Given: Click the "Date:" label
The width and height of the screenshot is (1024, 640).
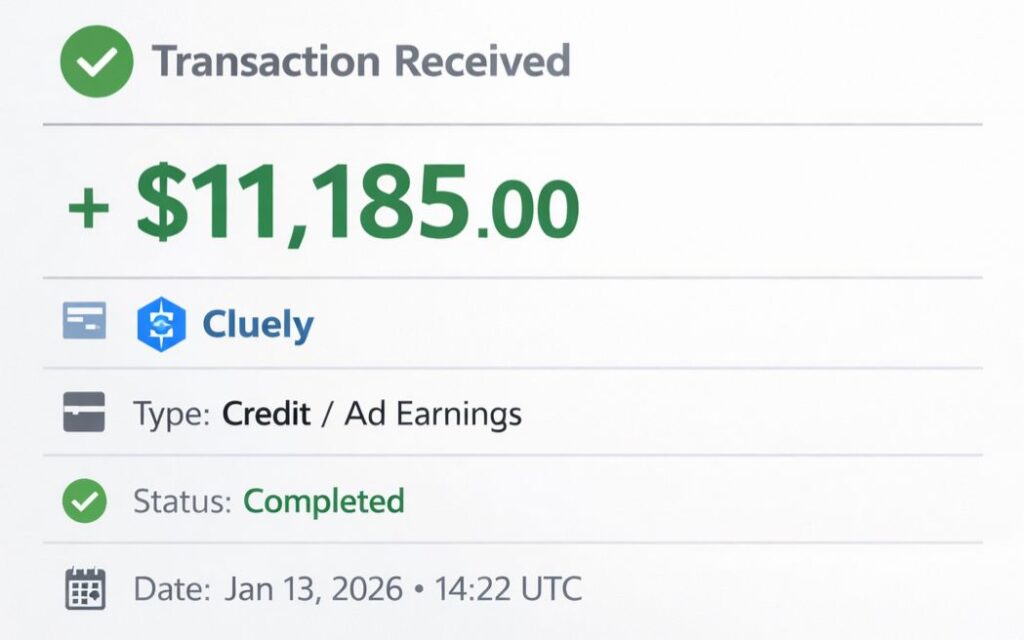Looking at the screenshot, I should 171,589.
